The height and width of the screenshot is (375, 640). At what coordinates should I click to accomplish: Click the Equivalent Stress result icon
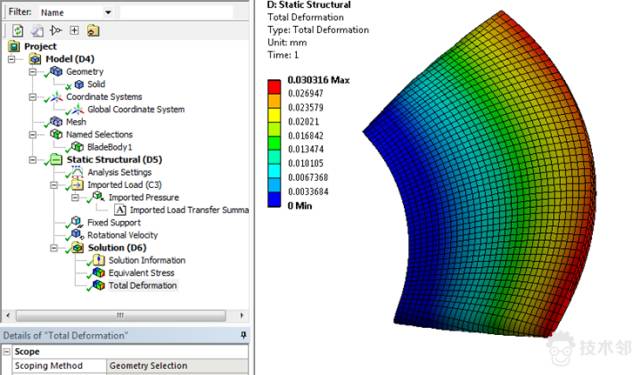point(98,272)
